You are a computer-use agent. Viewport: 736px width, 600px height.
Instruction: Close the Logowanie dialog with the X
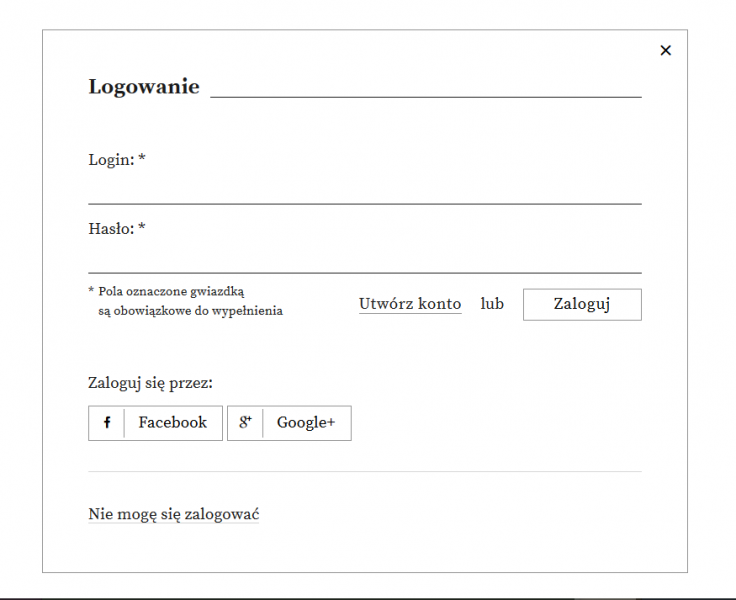click(666, 51)
